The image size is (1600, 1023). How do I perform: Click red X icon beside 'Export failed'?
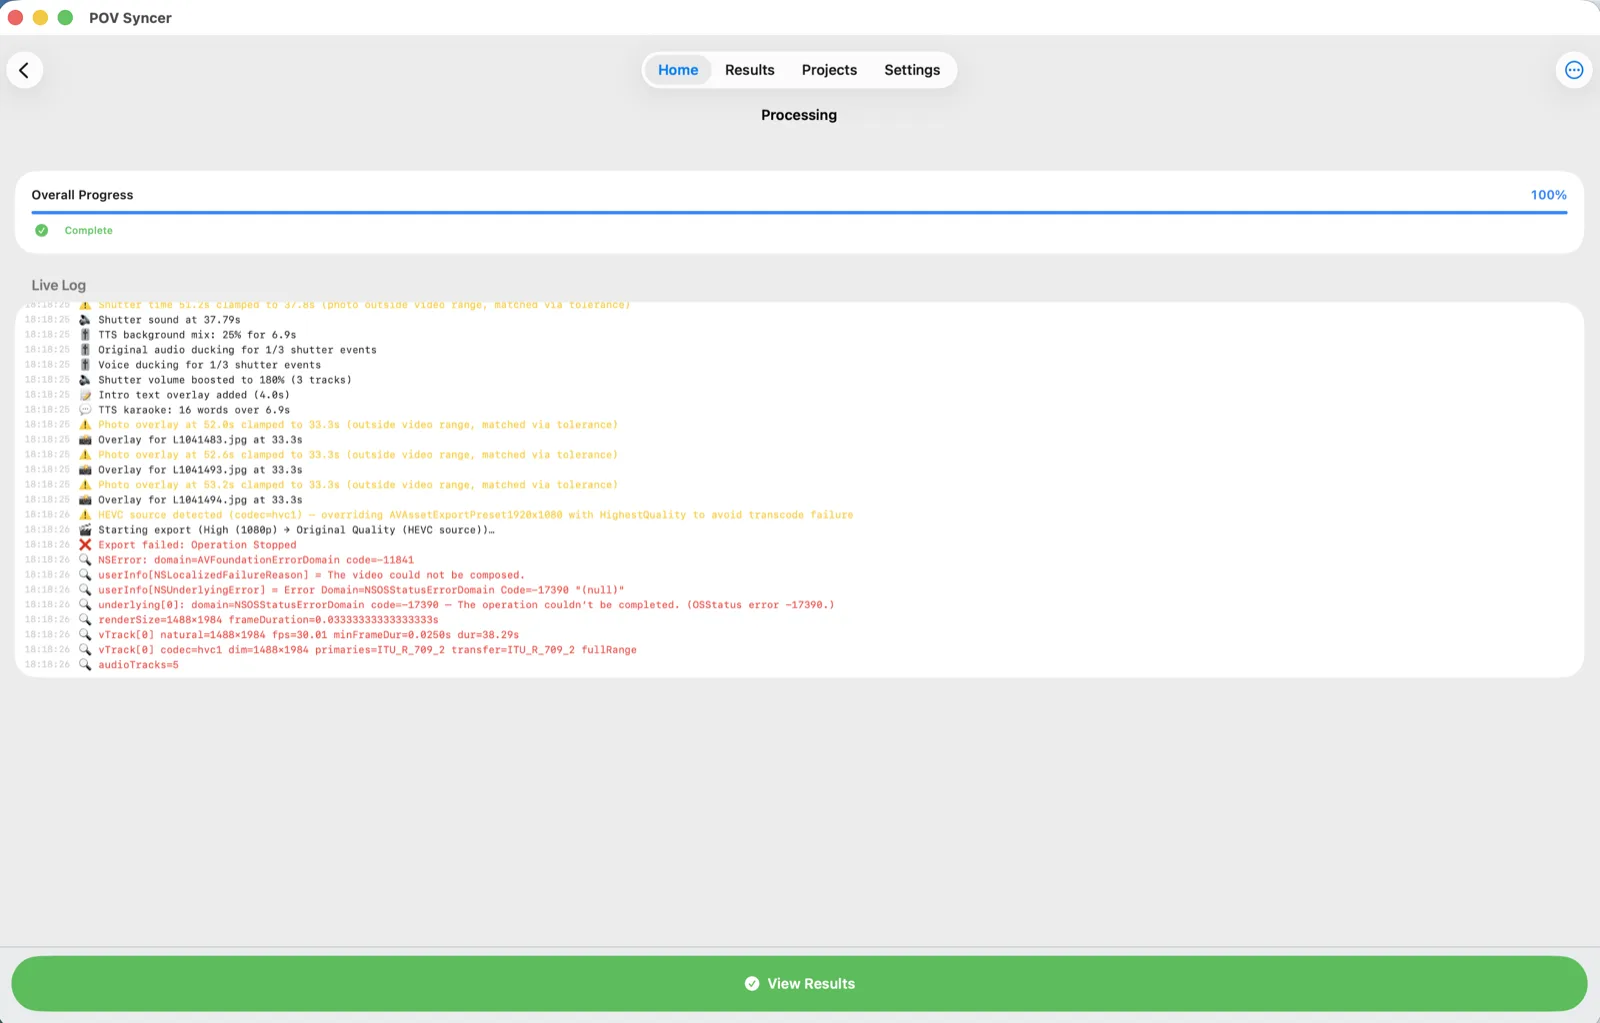(85, 545)
